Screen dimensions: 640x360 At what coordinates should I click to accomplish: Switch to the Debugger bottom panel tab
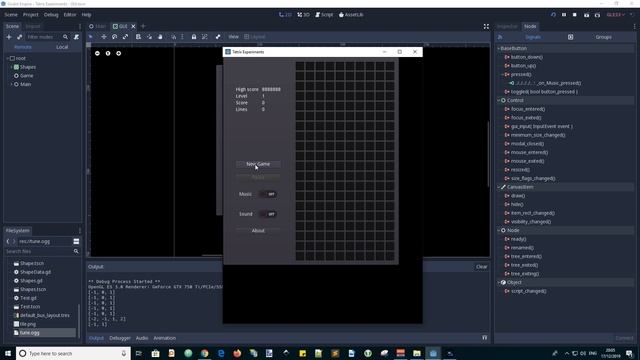click(x=120, y=338)
